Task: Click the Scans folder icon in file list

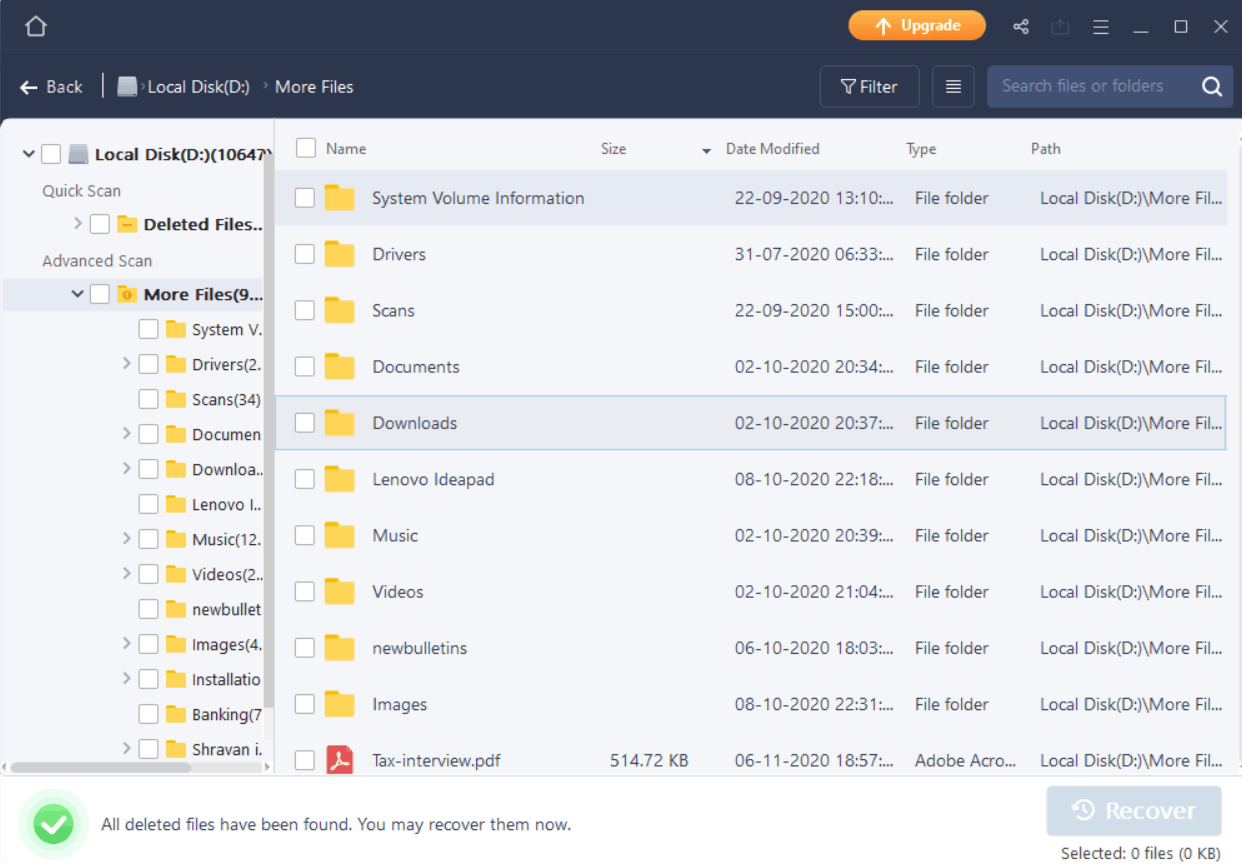Action: pos(340,310)
